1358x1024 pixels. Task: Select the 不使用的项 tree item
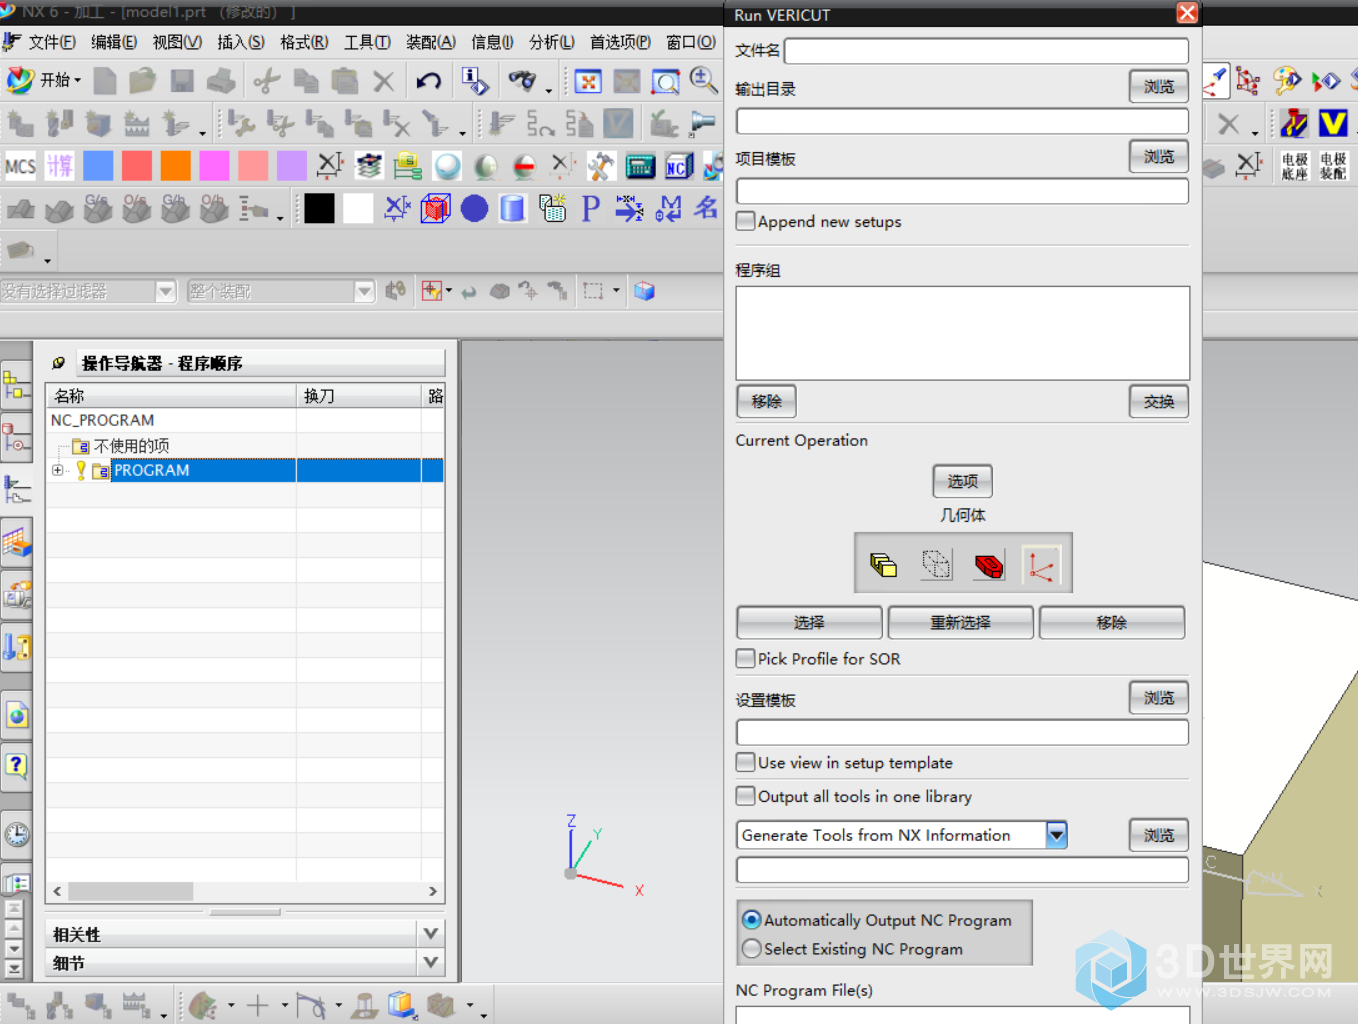131,445
